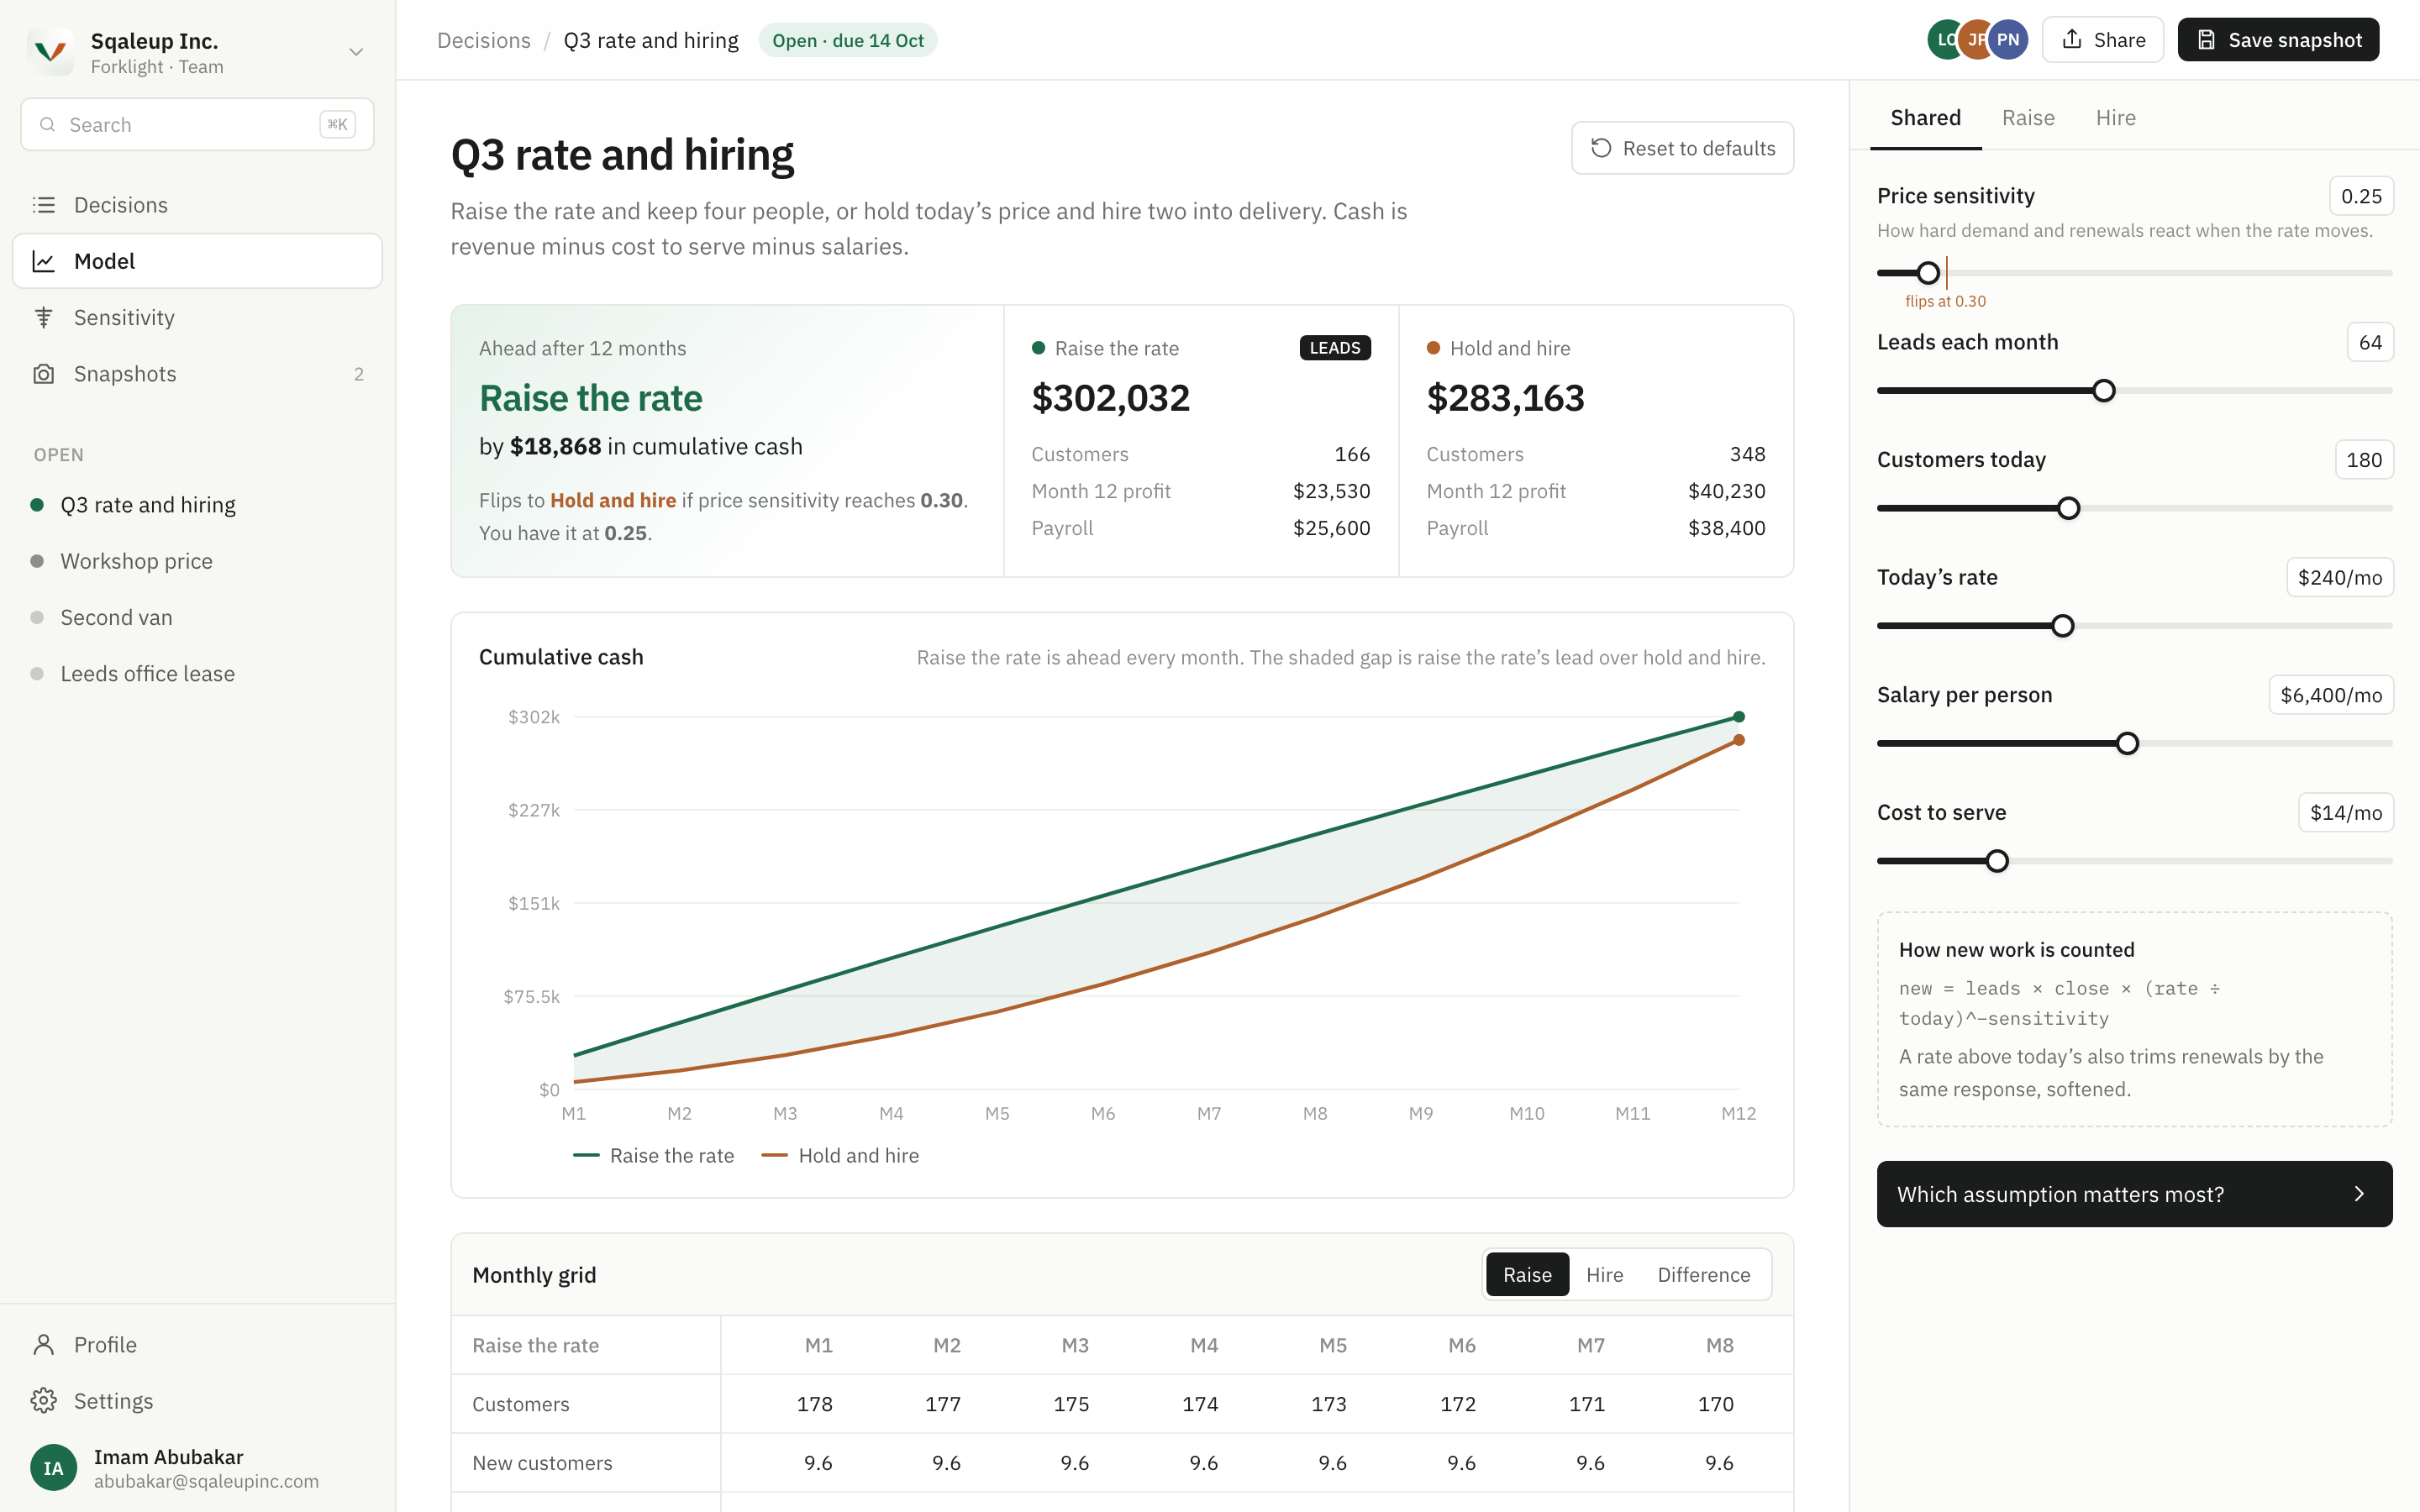Select Difference in Monthly grid toggle
2420x1512 pixels.
pyautogui.click(x=1703, y=1275)
